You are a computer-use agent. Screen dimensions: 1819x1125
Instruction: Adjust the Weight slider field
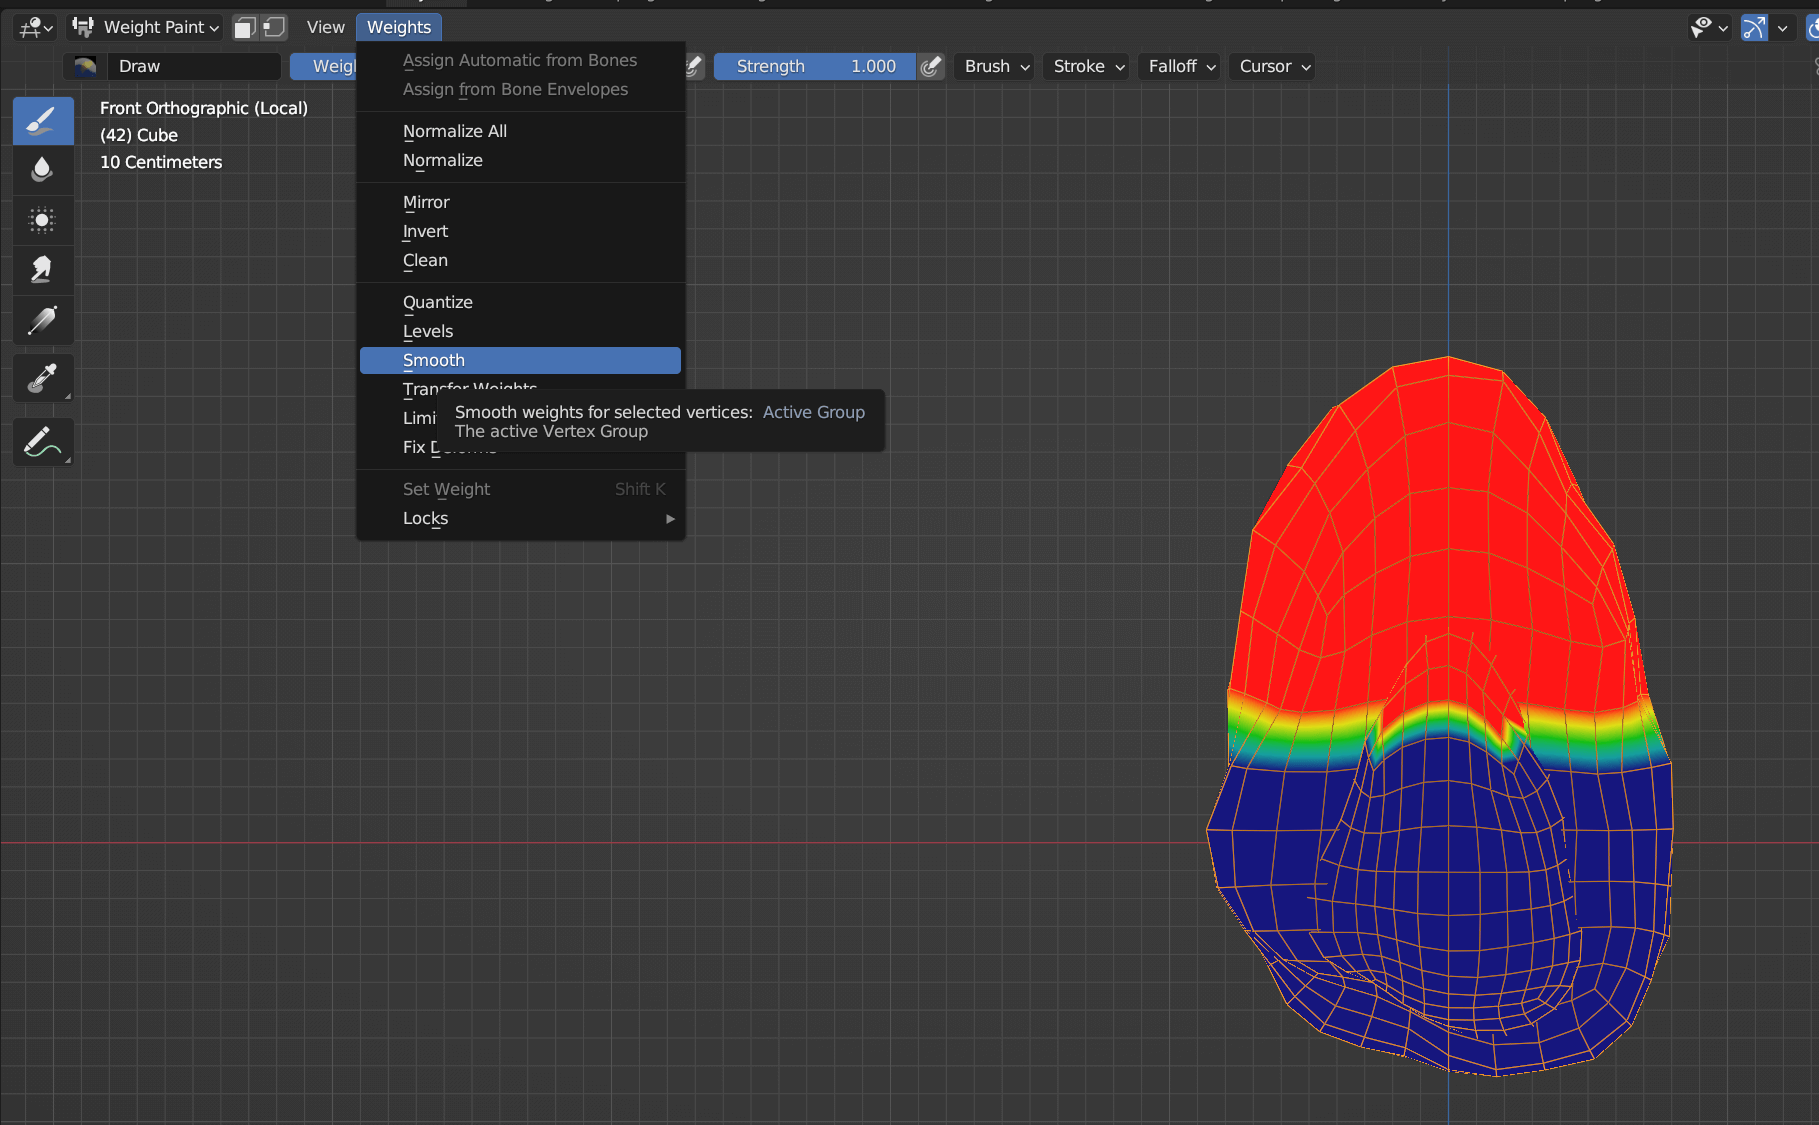[x=323, y=66]
